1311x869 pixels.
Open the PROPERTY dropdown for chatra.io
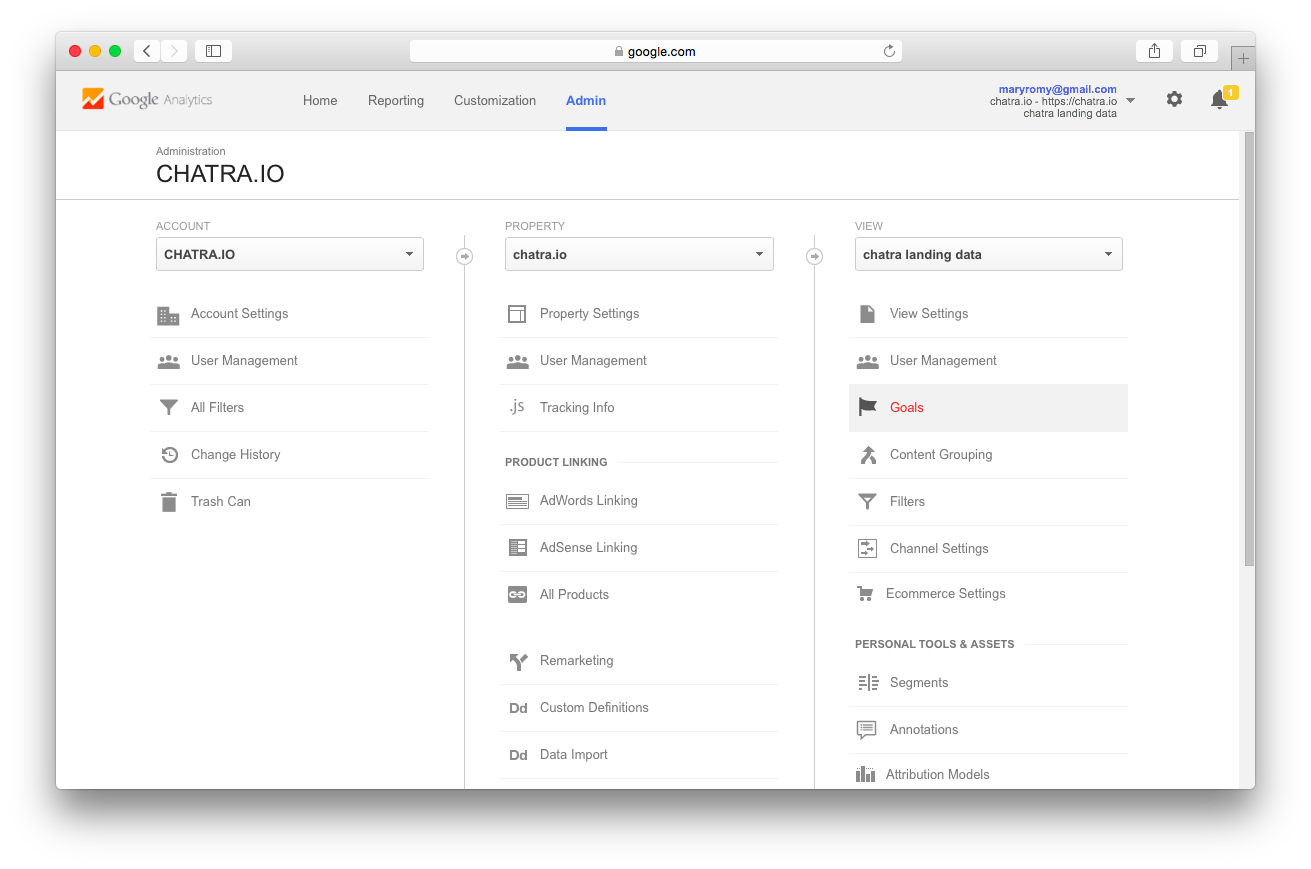pos(639,254)
